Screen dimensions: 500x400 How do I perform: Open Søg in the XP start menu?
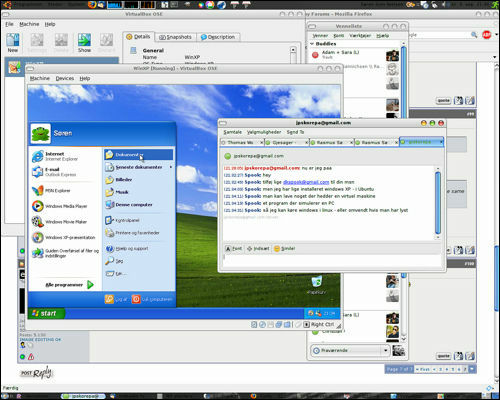tap(114, 261)
